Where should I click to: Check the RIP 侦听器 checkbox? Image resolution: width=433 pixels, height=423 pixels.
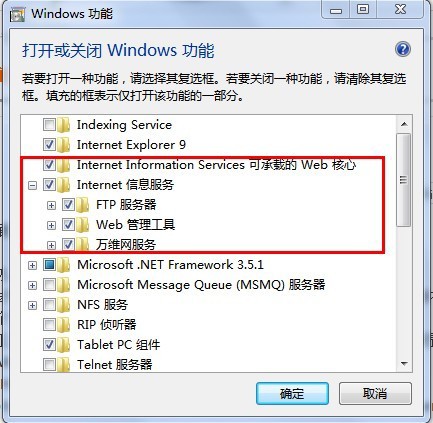pos(49,325)
